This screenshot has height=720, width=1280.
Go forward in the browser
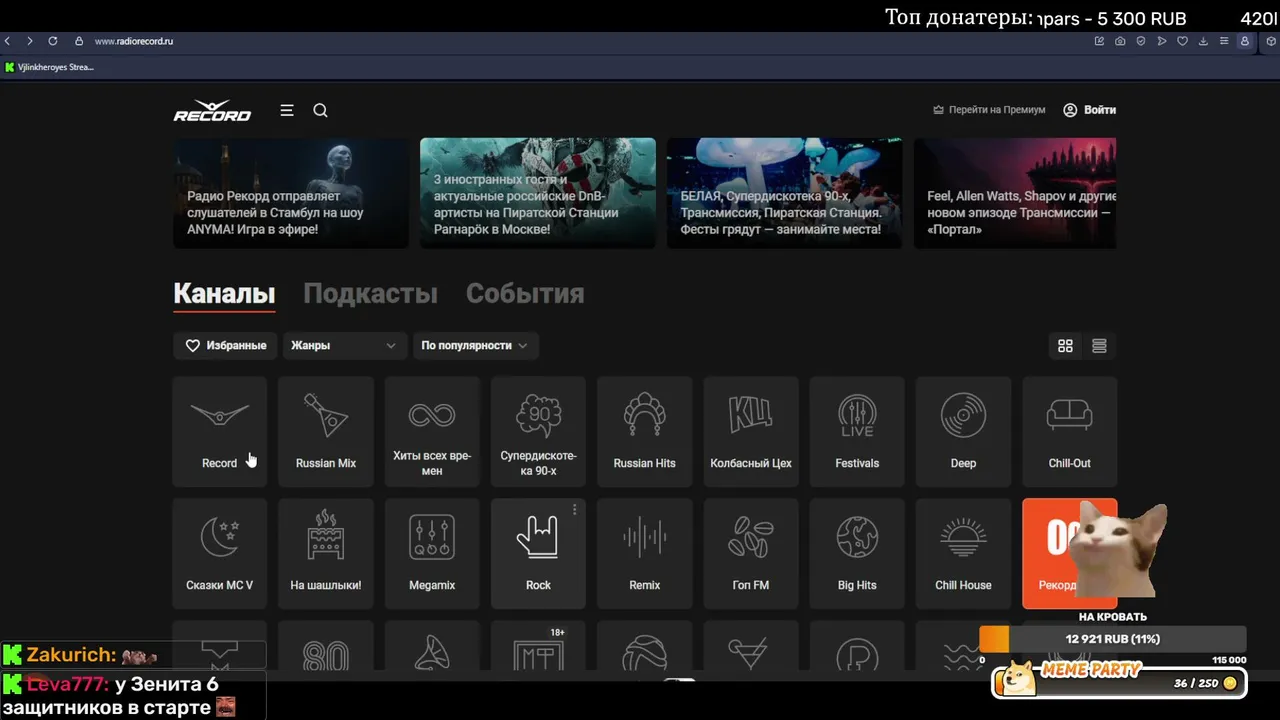tap(30, 41)
